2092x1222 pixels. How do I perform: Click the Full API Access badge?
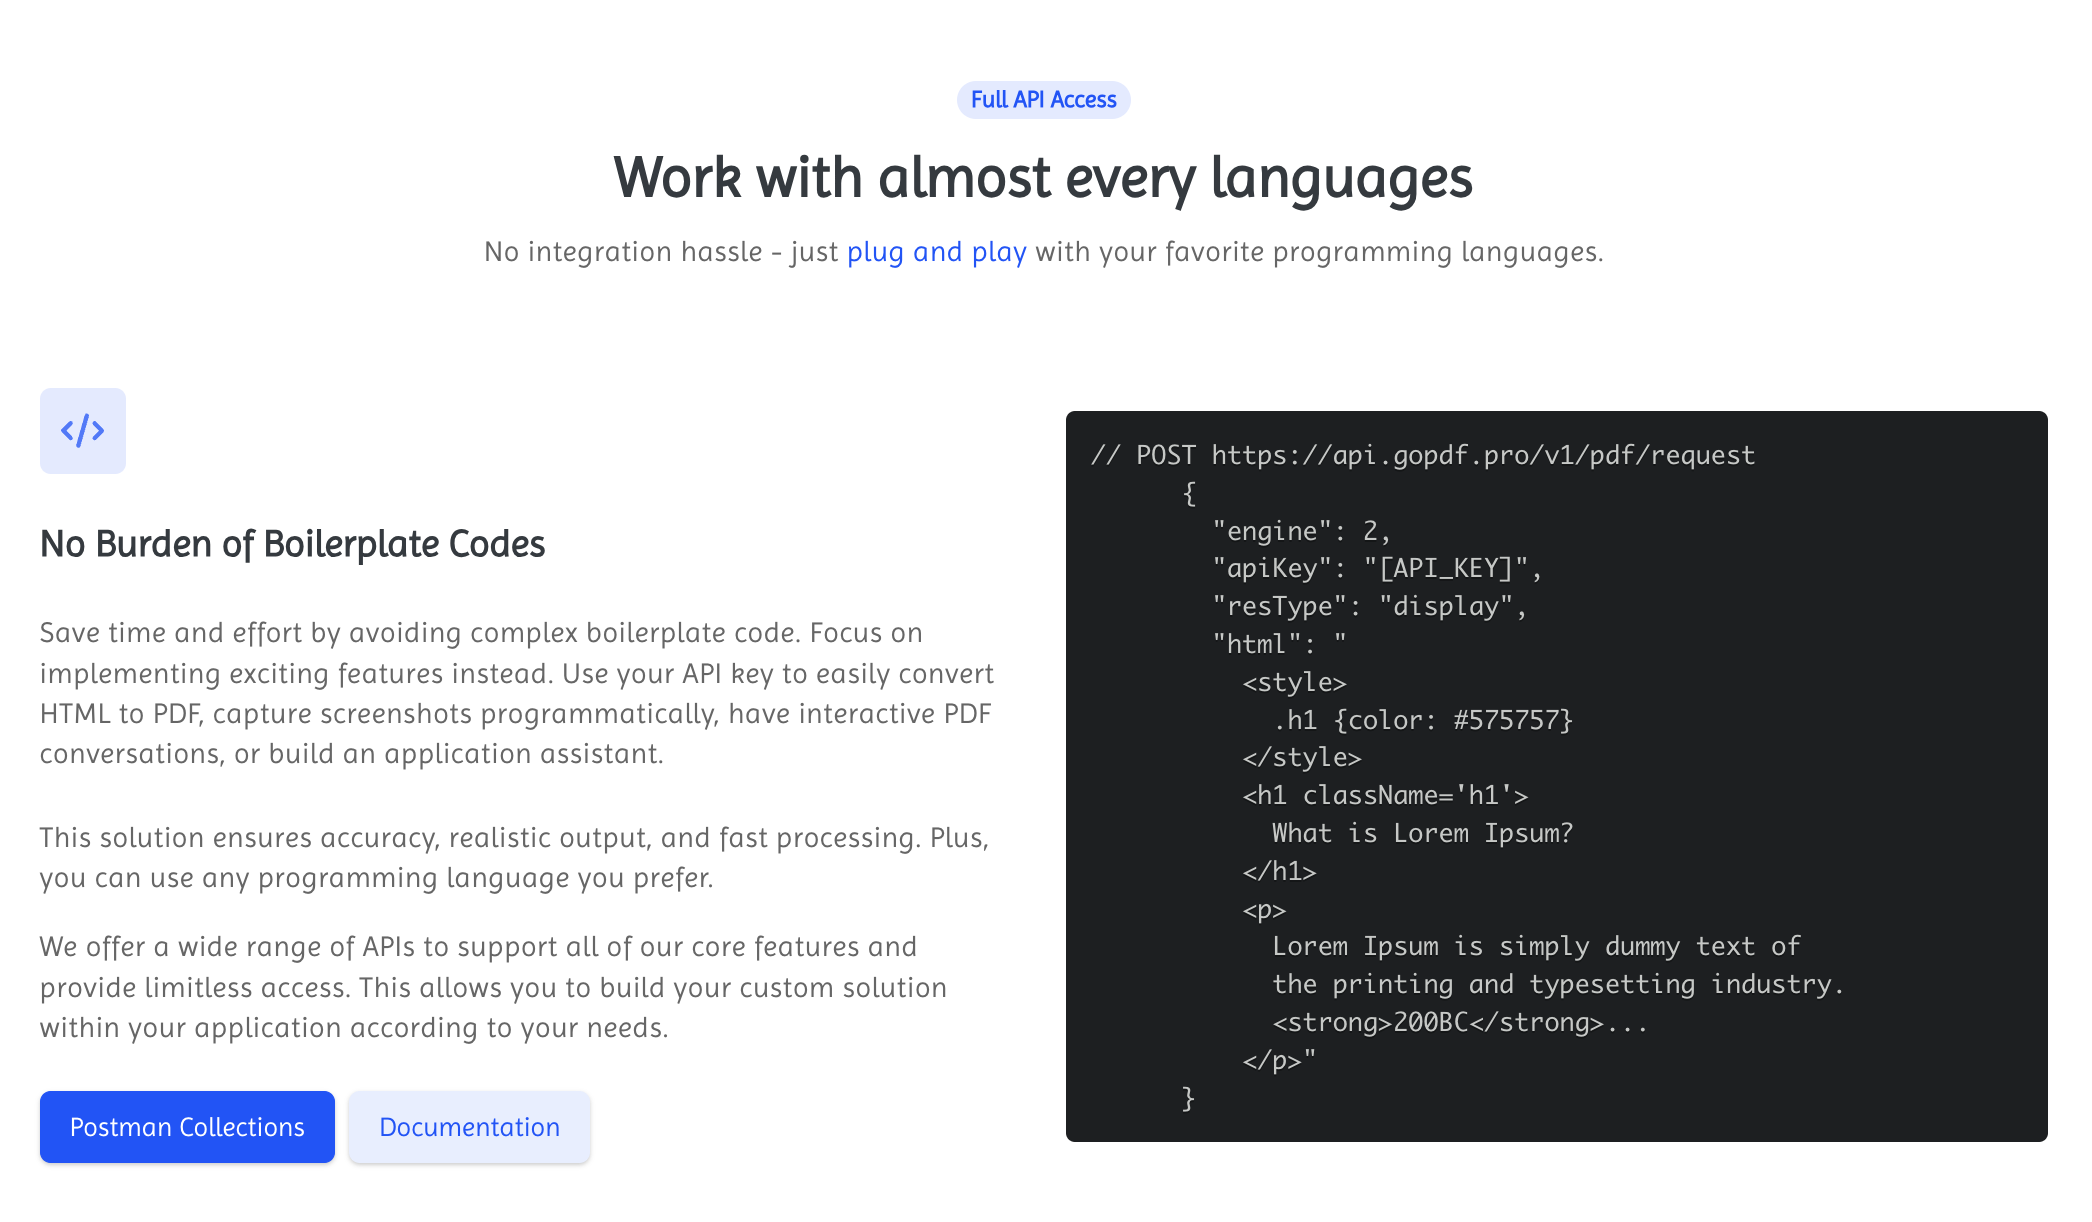[x=1043, y=100]
